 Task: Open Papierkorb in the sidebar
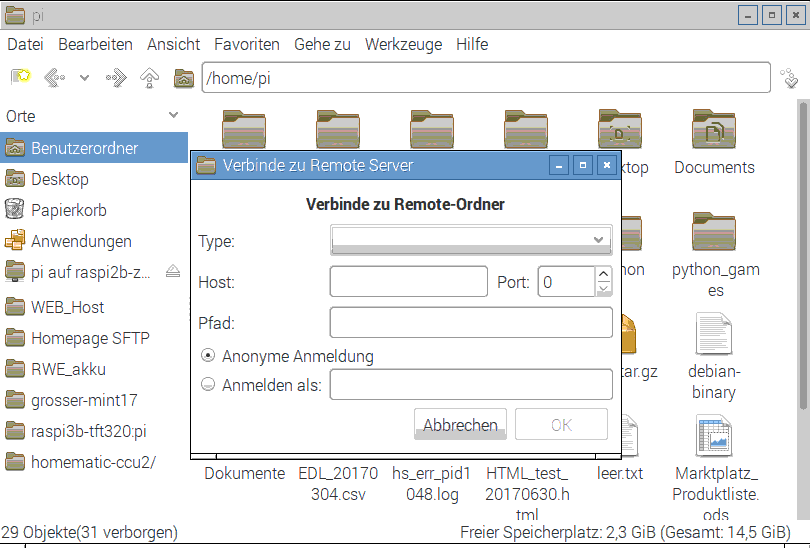point(68,210)
